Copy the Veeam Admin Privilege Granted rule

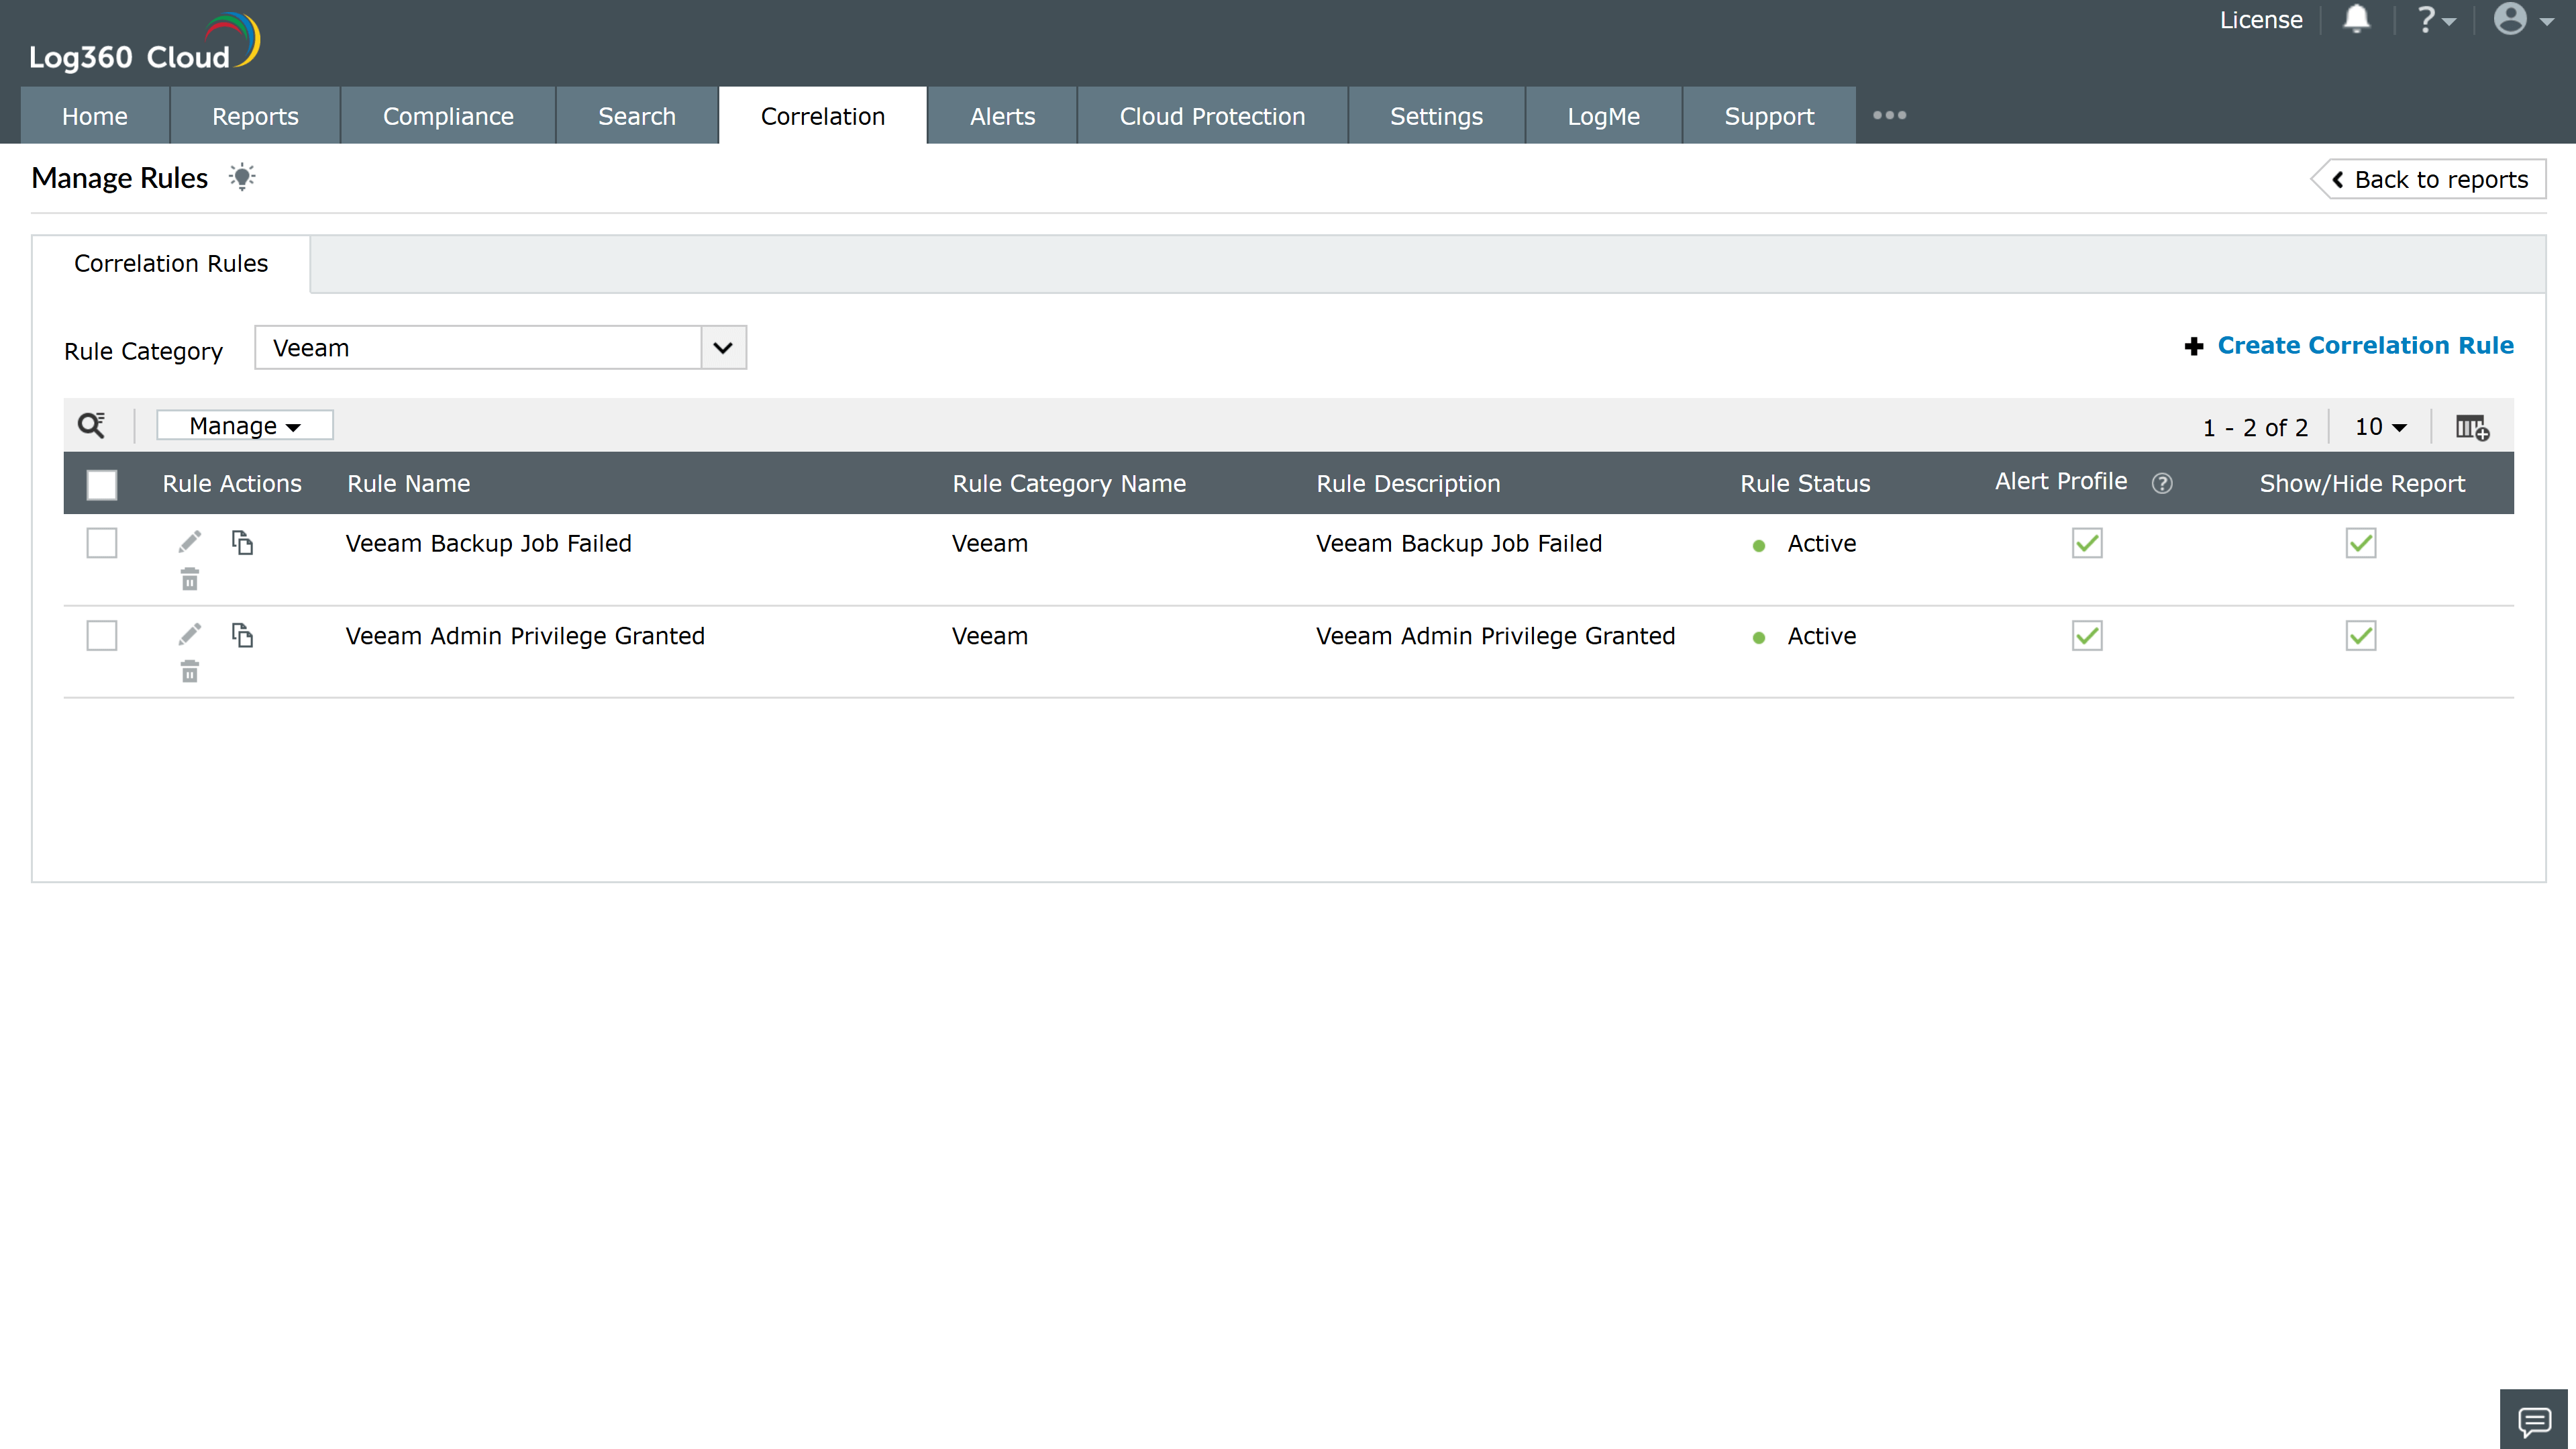[x=243, y=635]
